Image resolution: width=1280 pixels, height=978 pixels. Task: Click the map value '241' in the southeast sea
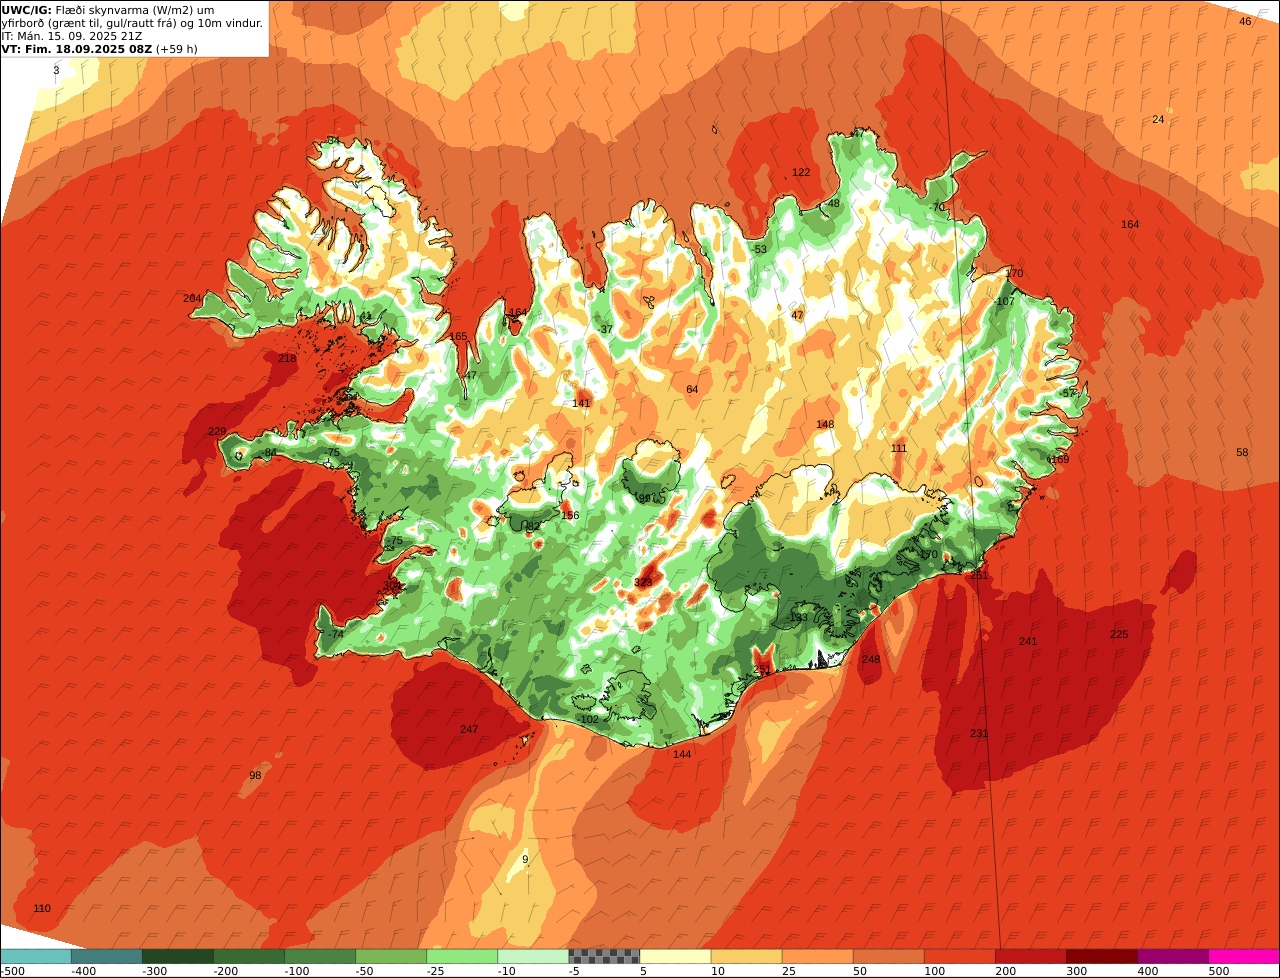[1028, 641]
